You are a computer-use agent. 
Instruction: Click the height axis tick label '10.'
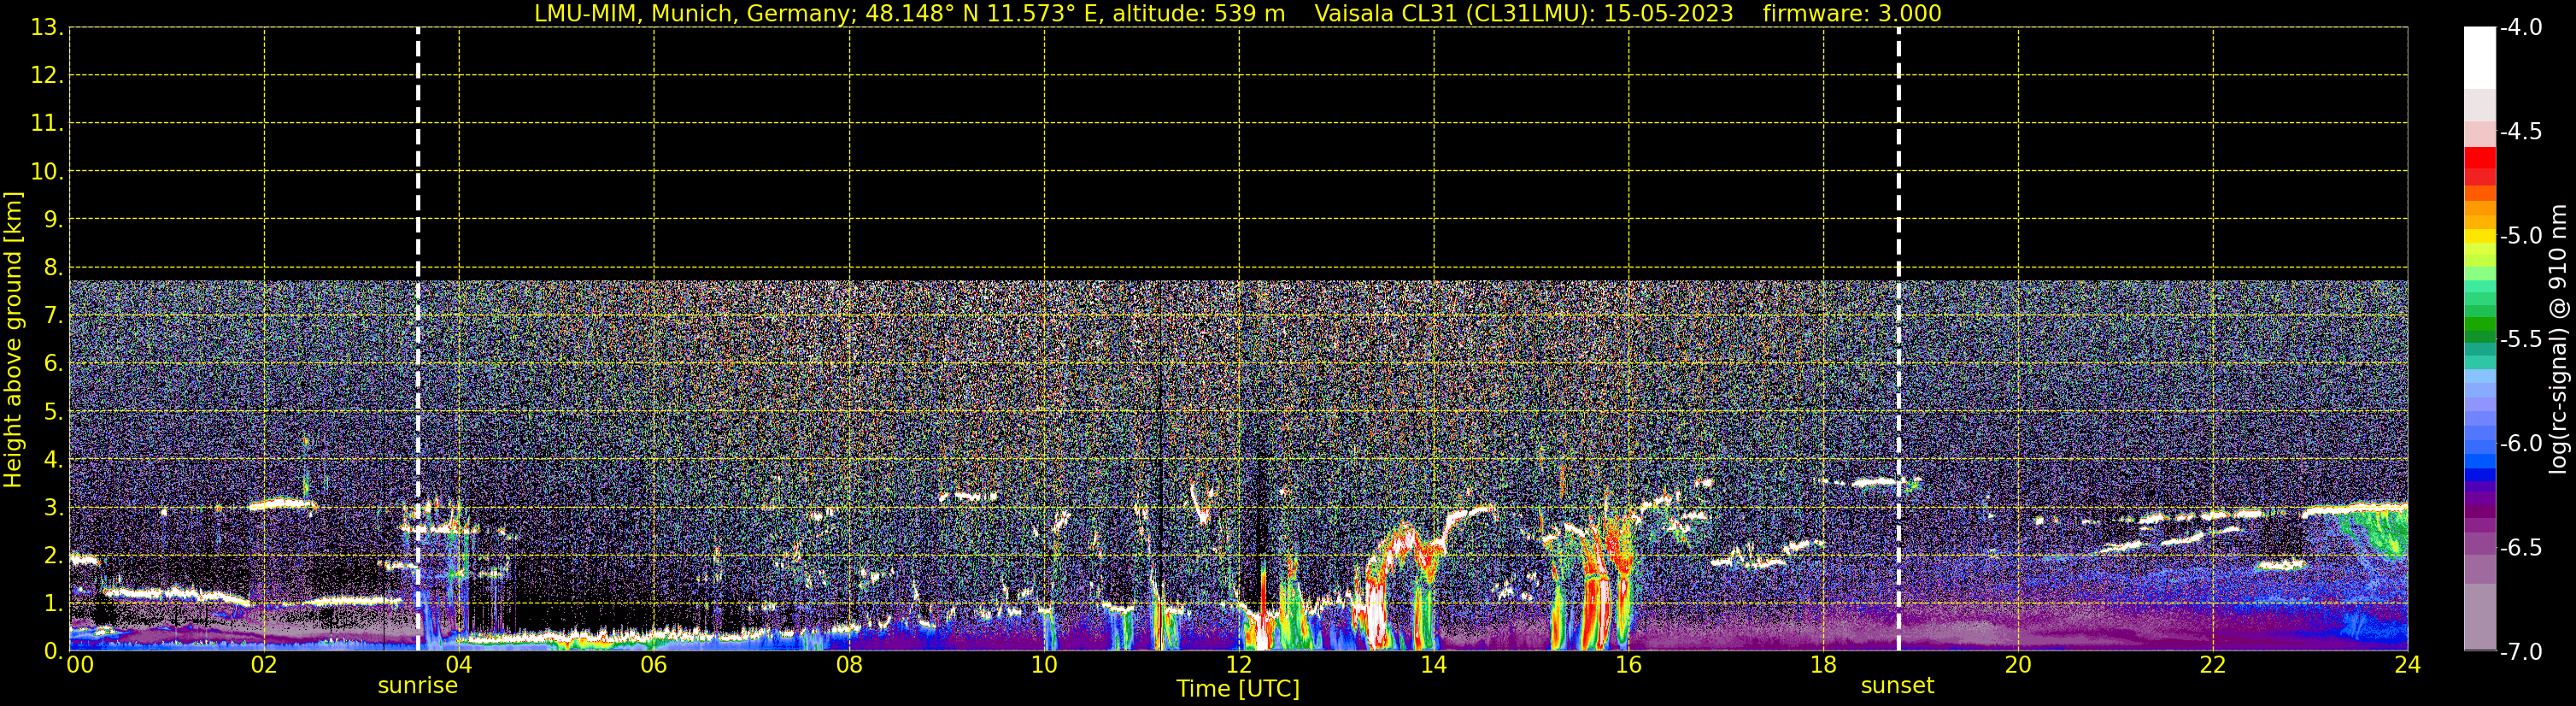47,172
